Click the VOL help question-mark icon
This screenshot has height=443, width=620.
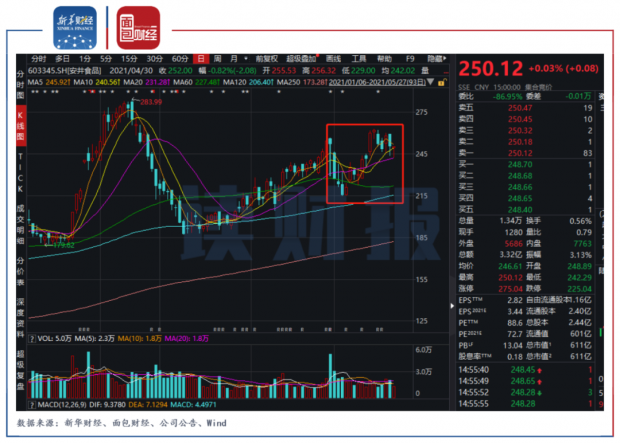point(32,339)
